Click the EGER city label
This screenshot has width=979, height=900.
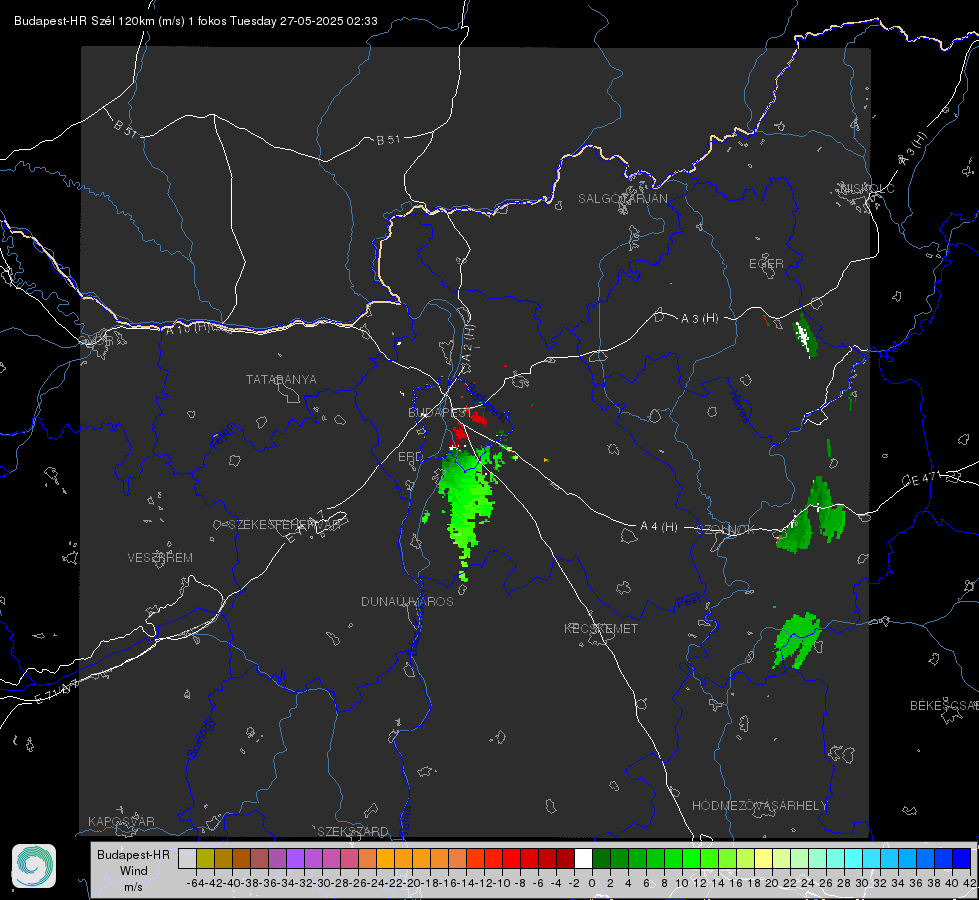click(x=766, y=264)
